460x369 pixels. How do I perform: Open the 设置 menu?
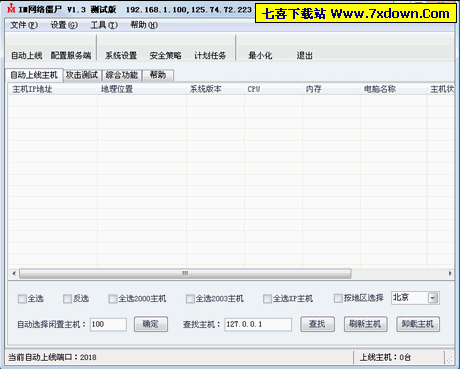[64, 25]
